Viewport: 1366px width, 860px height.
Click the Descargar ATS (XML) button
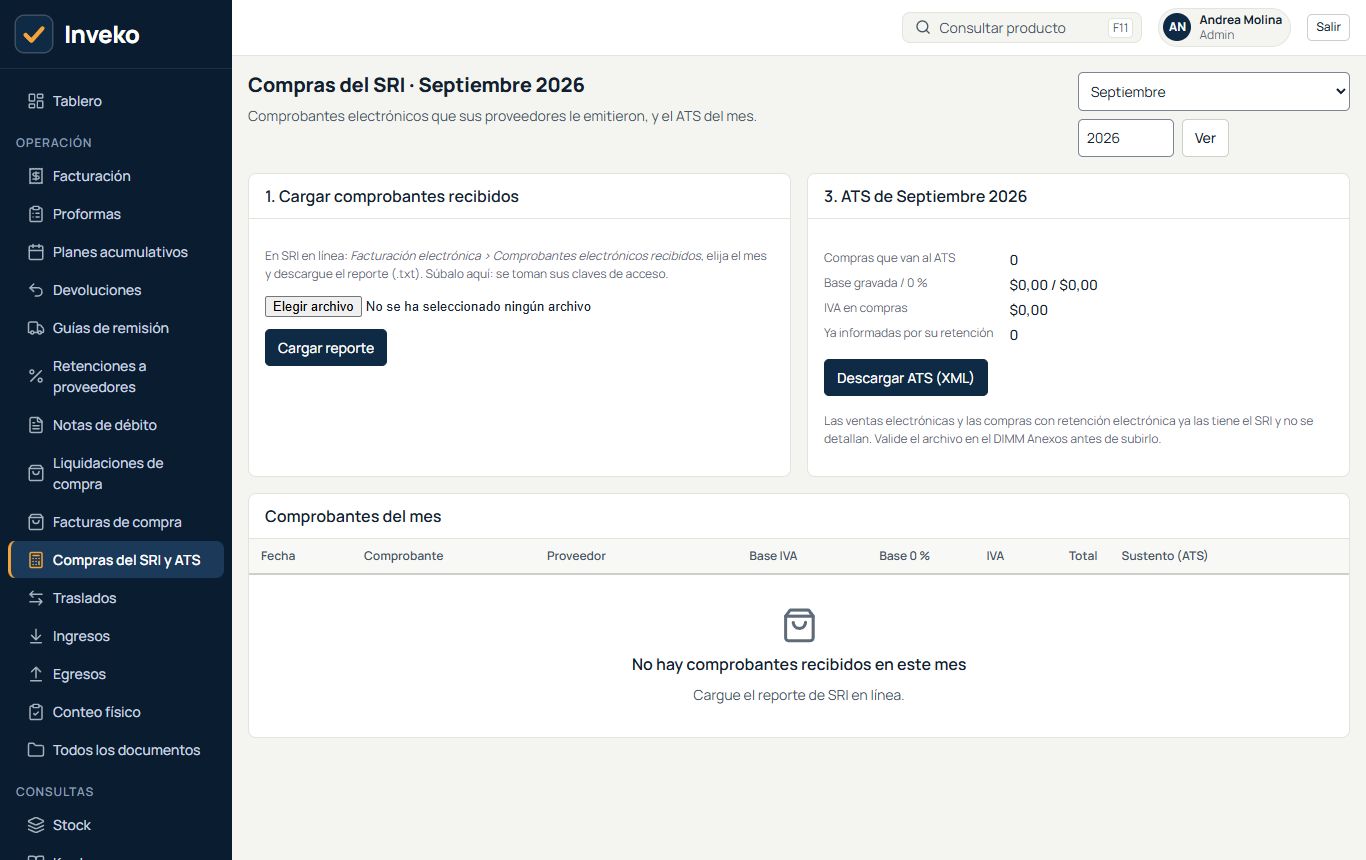(906, 378)
